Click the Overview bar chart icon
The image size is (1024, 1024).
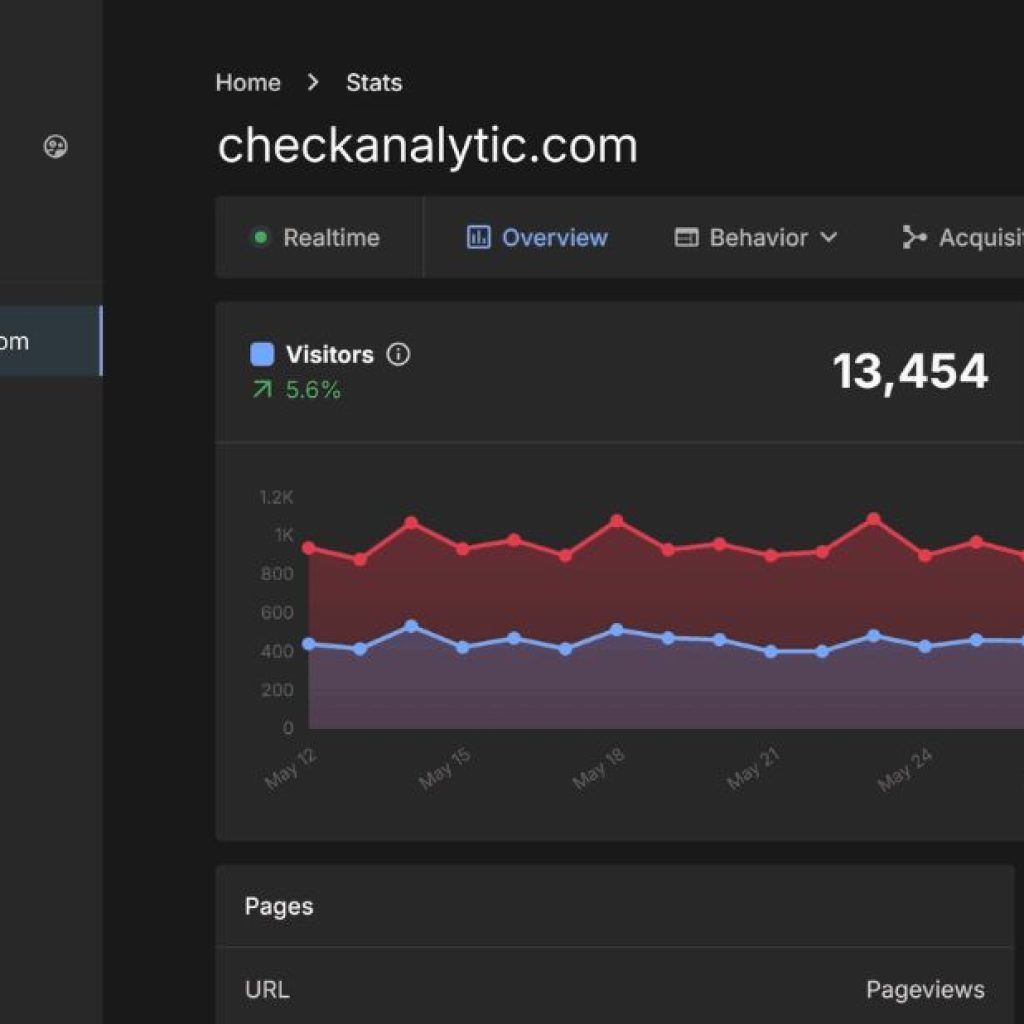coord(479,237)
